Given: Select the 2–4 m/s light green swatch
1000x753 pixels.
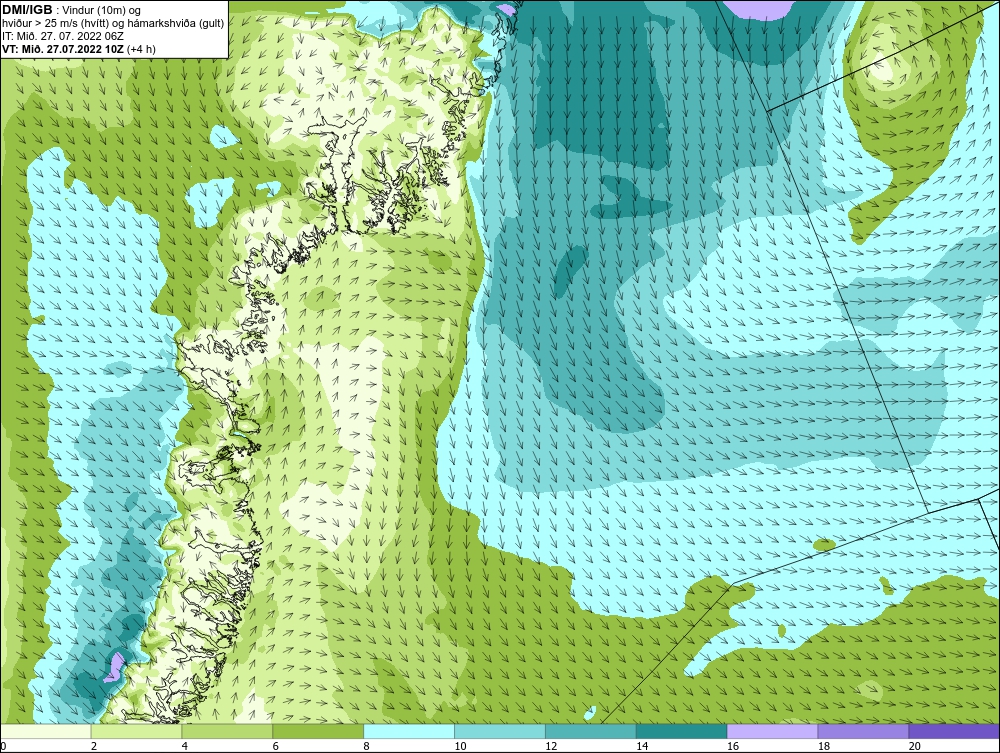Looking at the screenshot, I should point(136,731).
